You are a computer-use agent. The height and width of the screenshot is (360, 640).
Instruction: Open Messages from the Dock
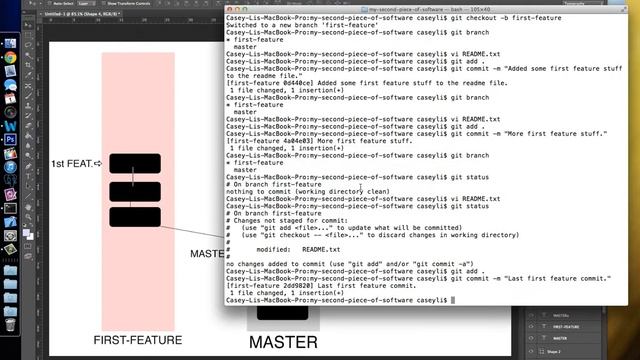[x=10, y=84]
